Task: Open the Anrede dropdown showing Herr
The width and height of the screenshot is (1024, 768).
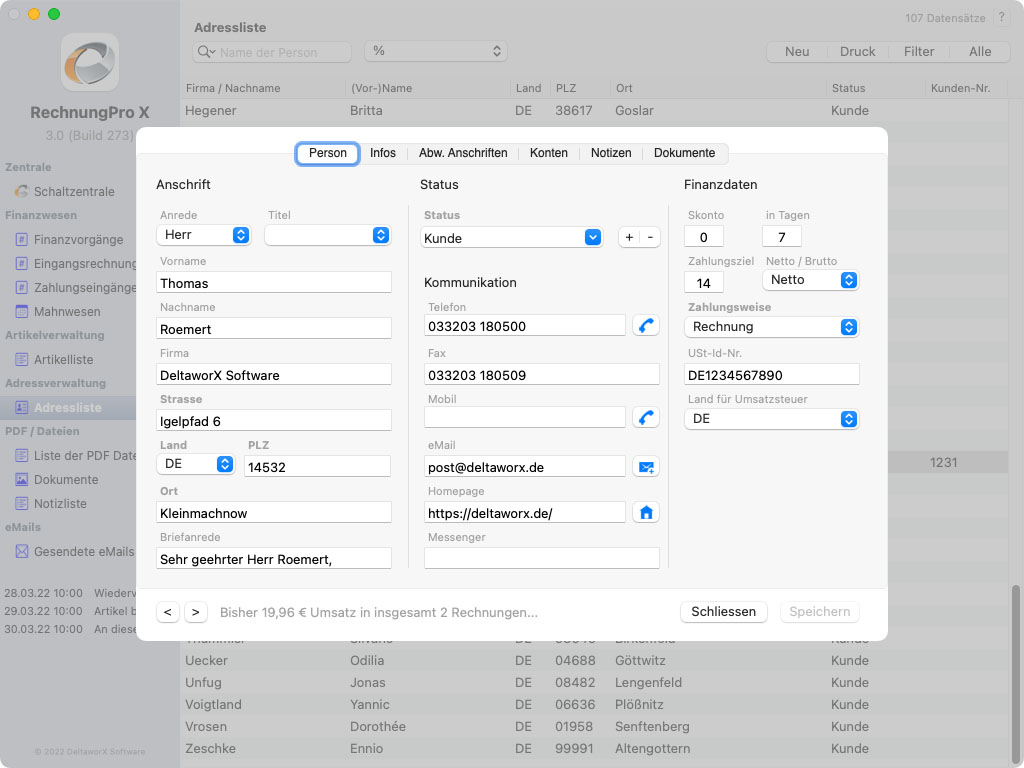Action: 203,235
